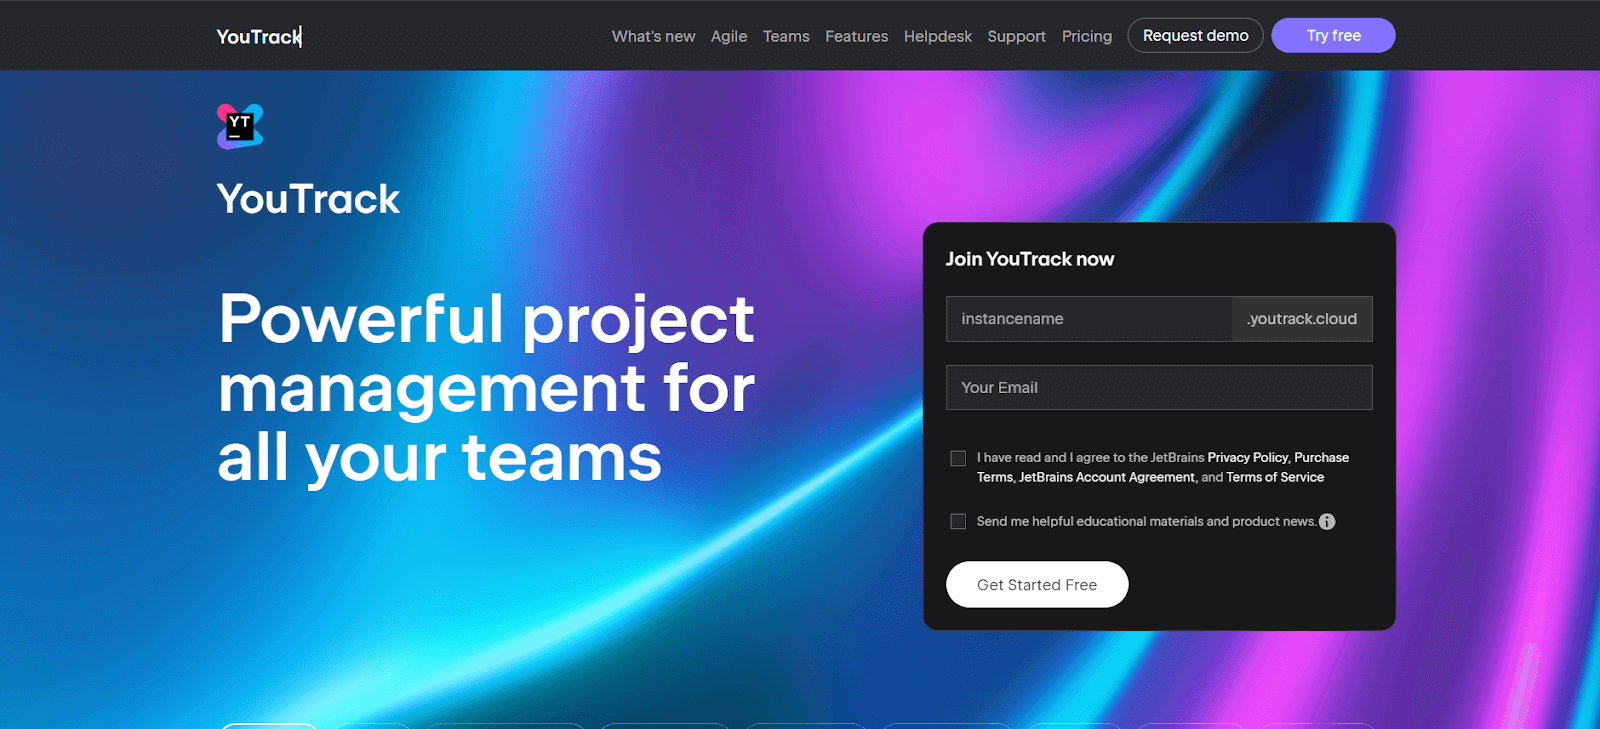
Task: Click the YouTrack YT logo icon
Action: (240, 126)
